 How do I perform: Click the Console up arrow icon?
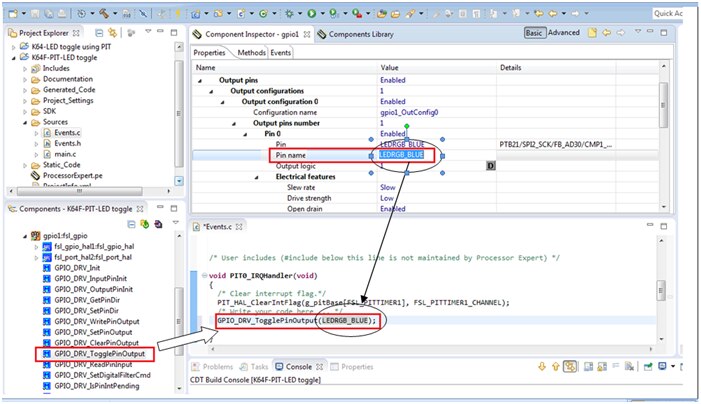tap(555, 367)
